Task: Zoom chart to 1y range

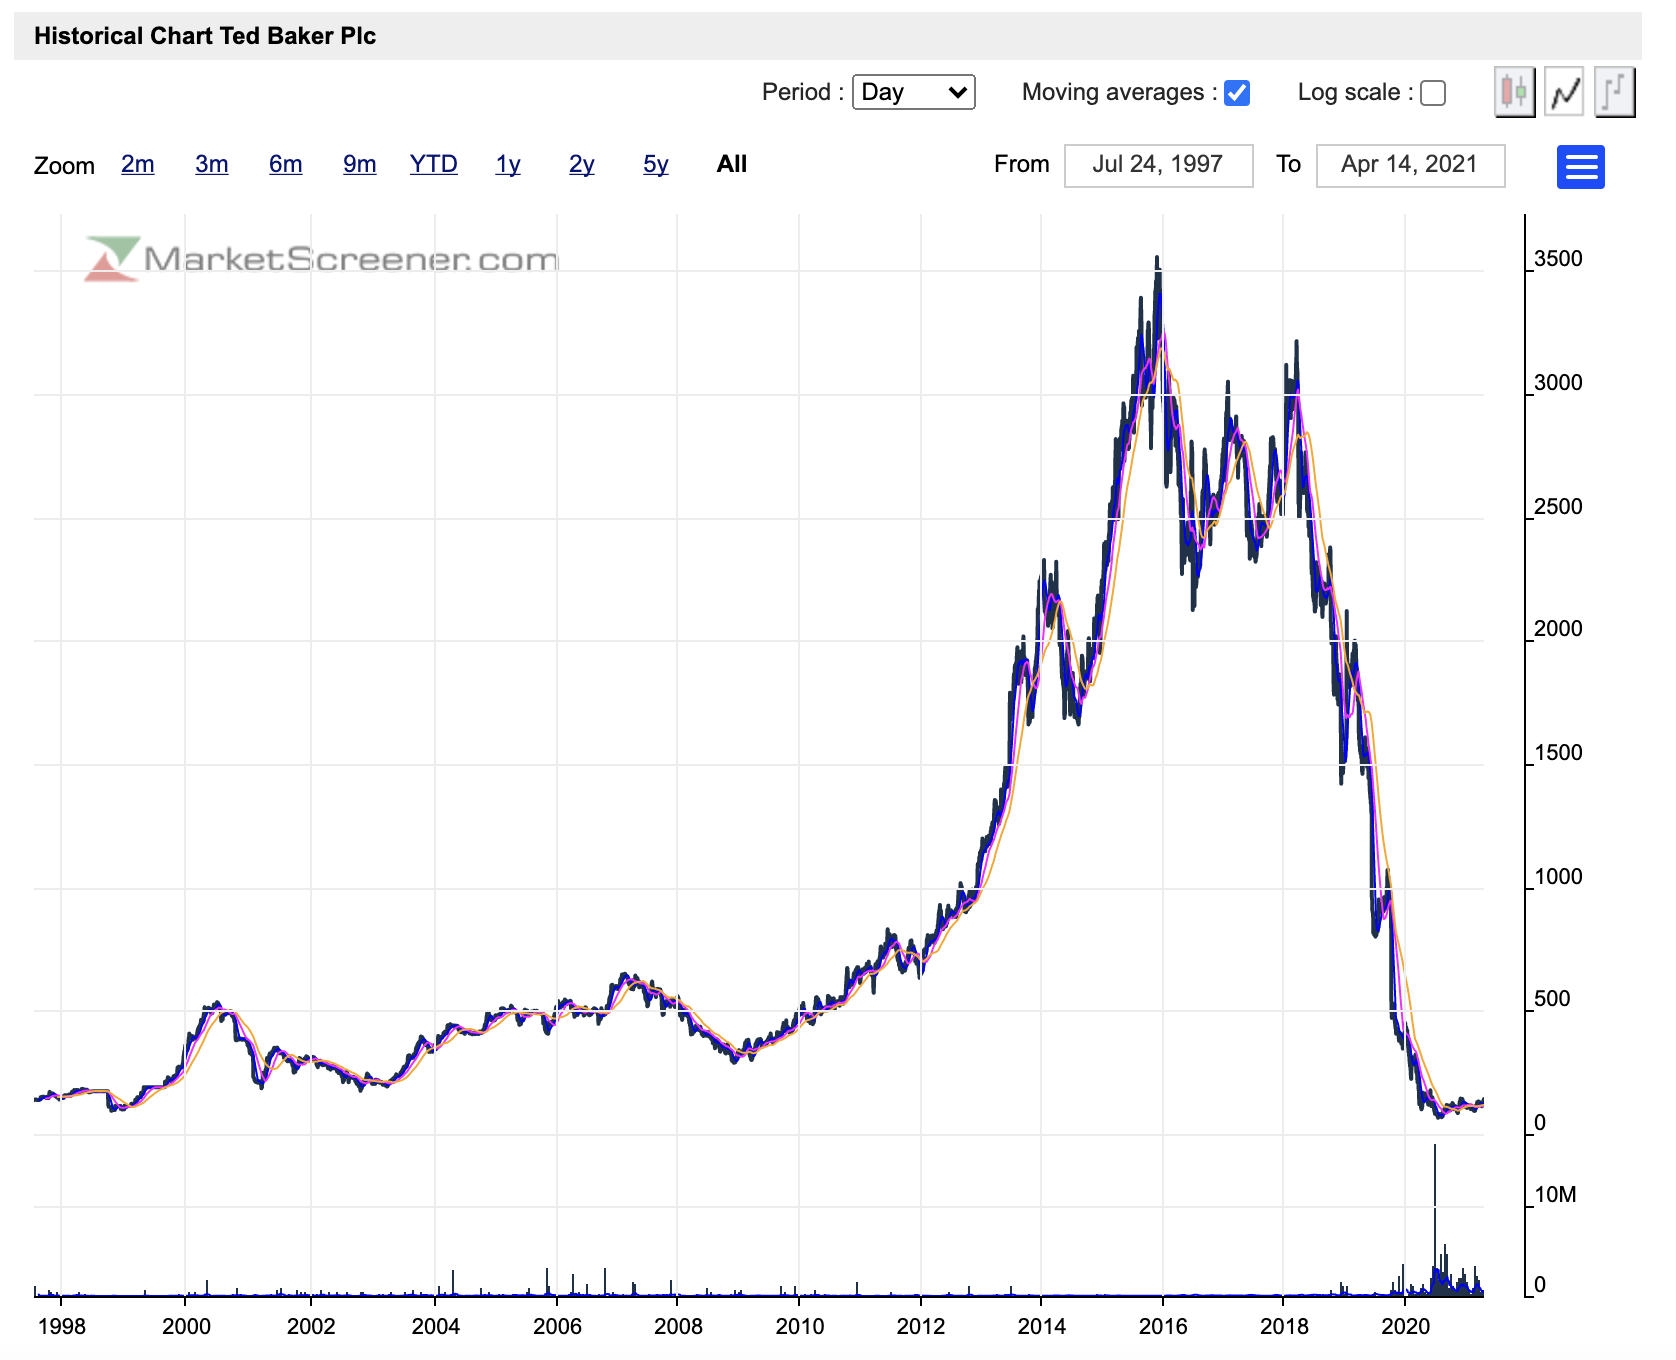Action: coord(508,164)
